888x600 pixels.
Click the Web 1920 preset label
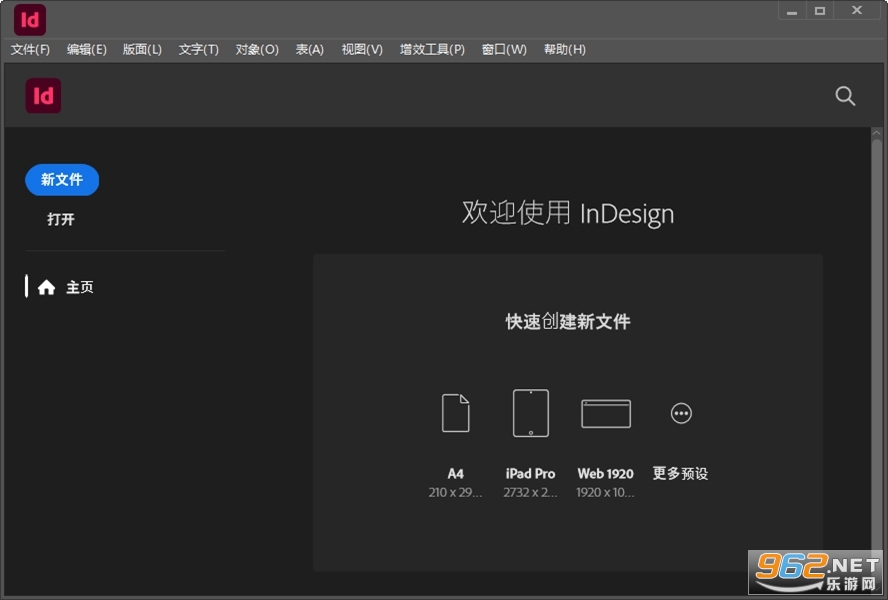606,474
